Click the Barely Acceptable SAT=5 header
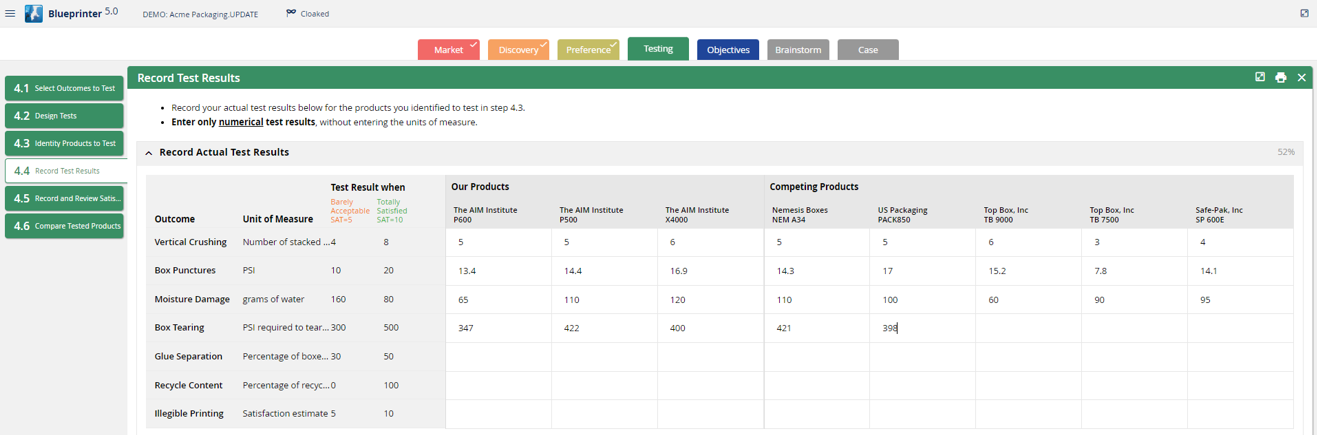This screenshot has width=1317, height=435. click(x=350, y=210)
